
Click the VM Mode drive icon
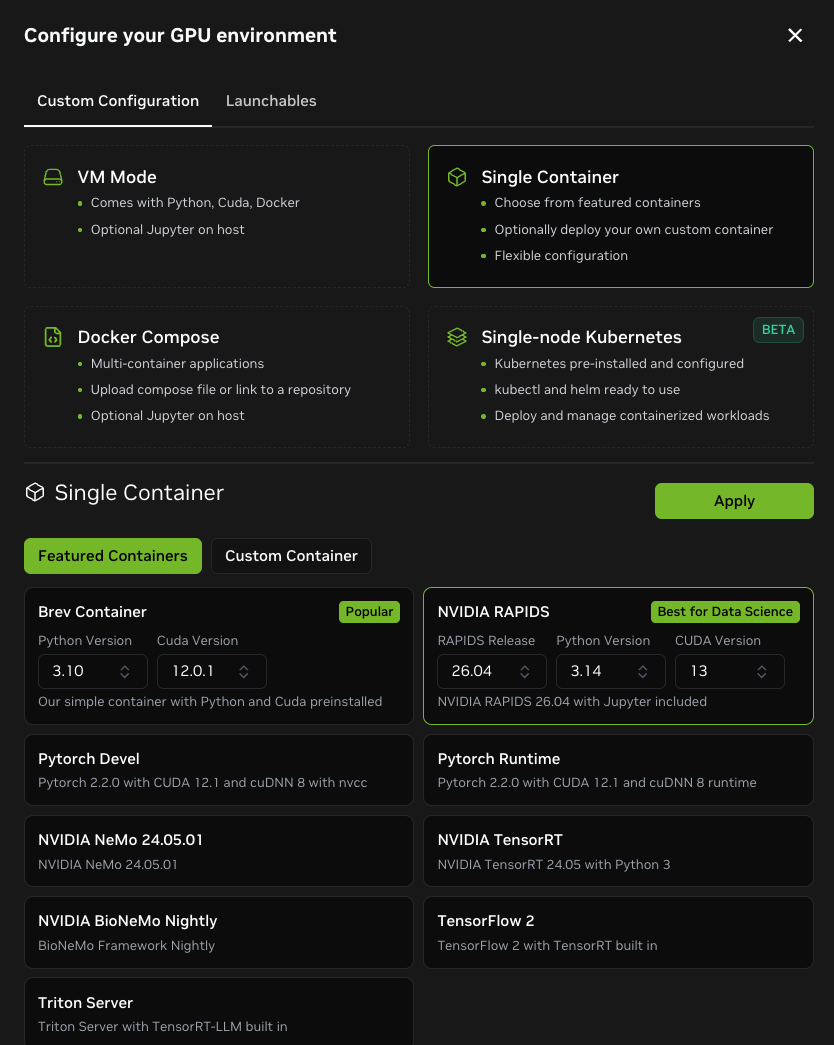(x=53, y=177)
